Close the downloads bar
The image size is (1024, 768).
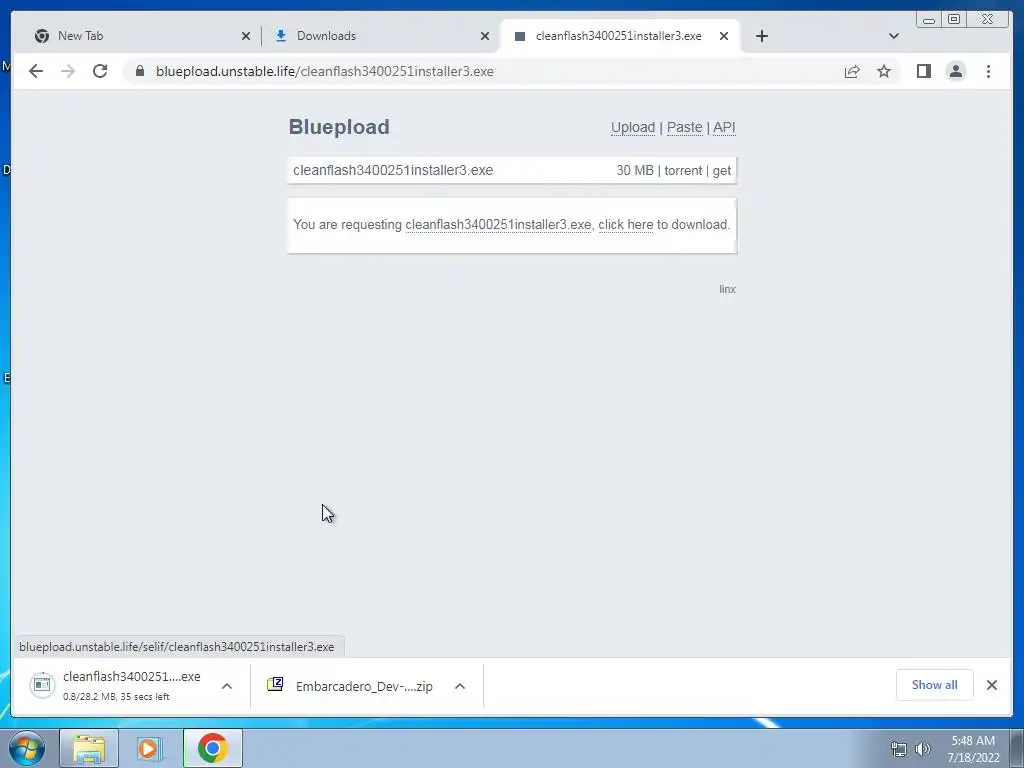[991, 684]
